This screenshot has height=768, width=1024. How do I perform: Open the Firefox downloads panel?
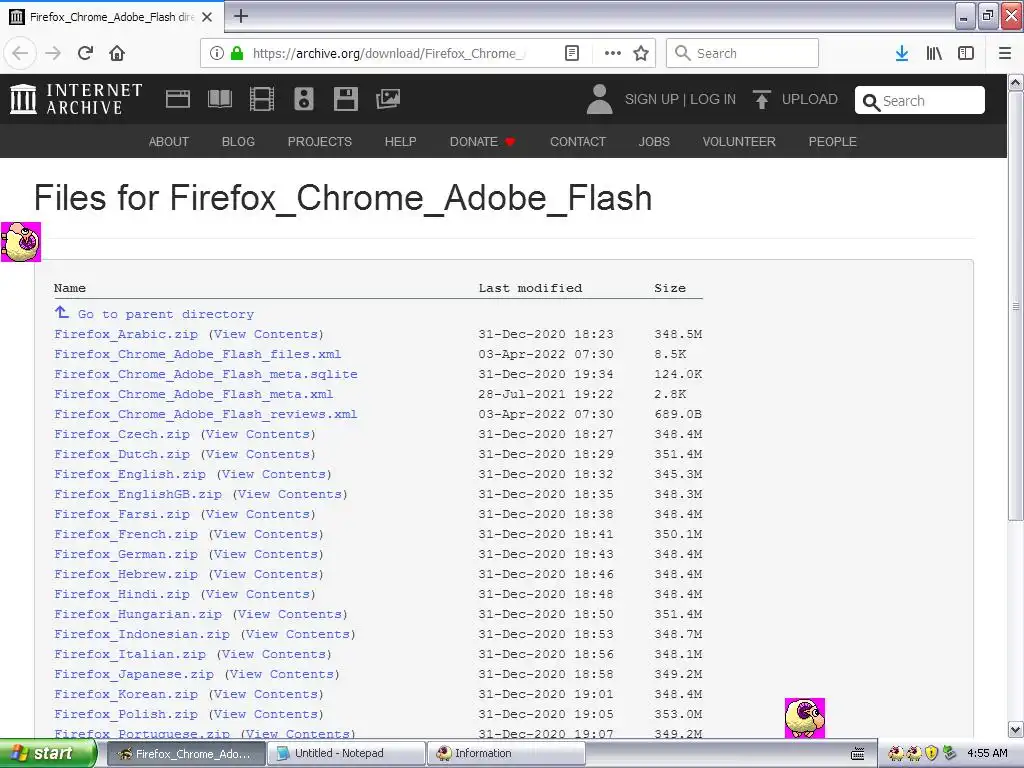click(901, 54)
